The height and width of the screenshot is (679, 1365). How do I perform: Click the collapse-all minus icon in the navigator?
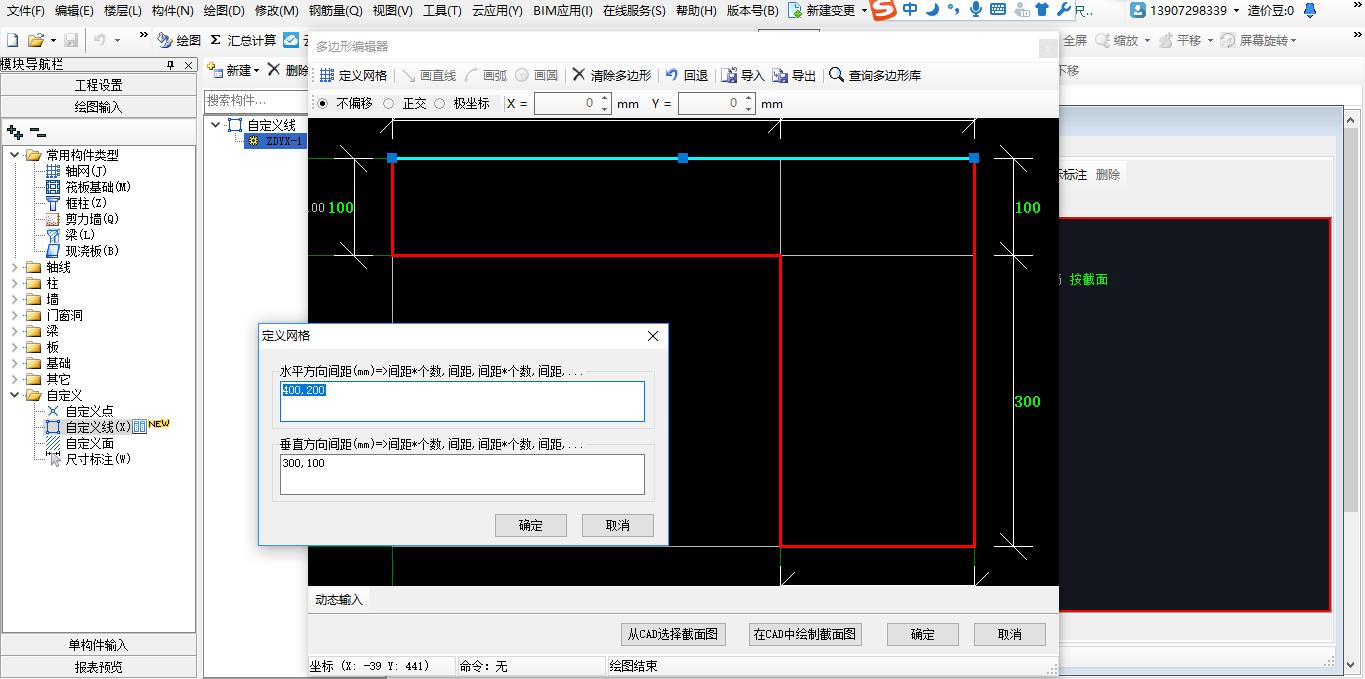click(38, 132)
